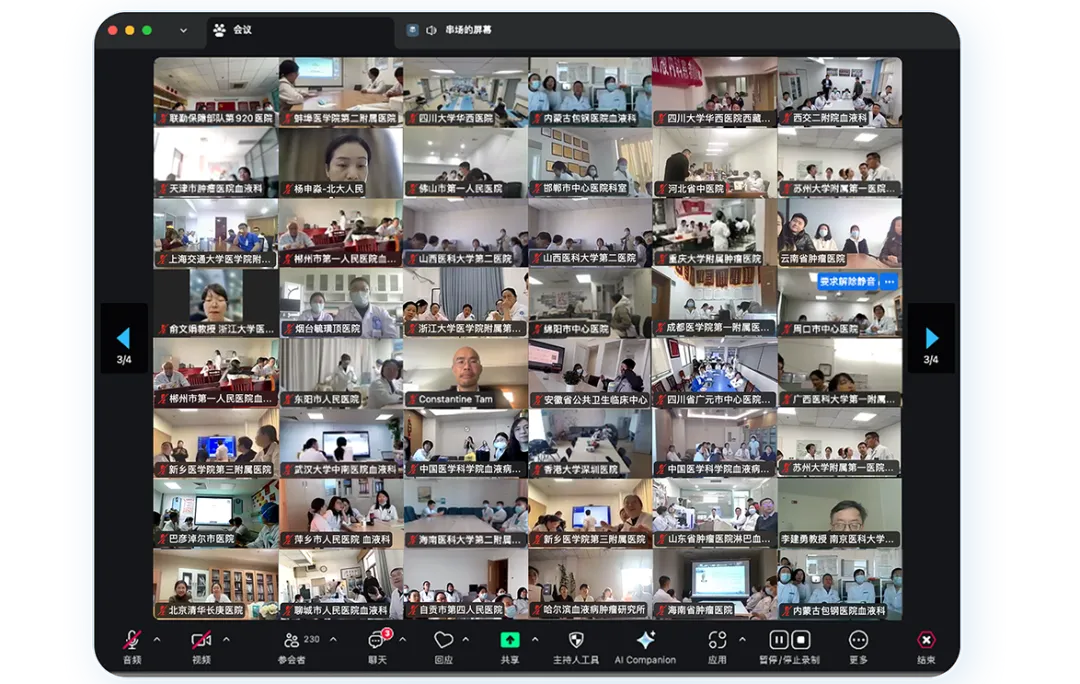Click the reactions (回应) heart icon

(x=443, y=640)
